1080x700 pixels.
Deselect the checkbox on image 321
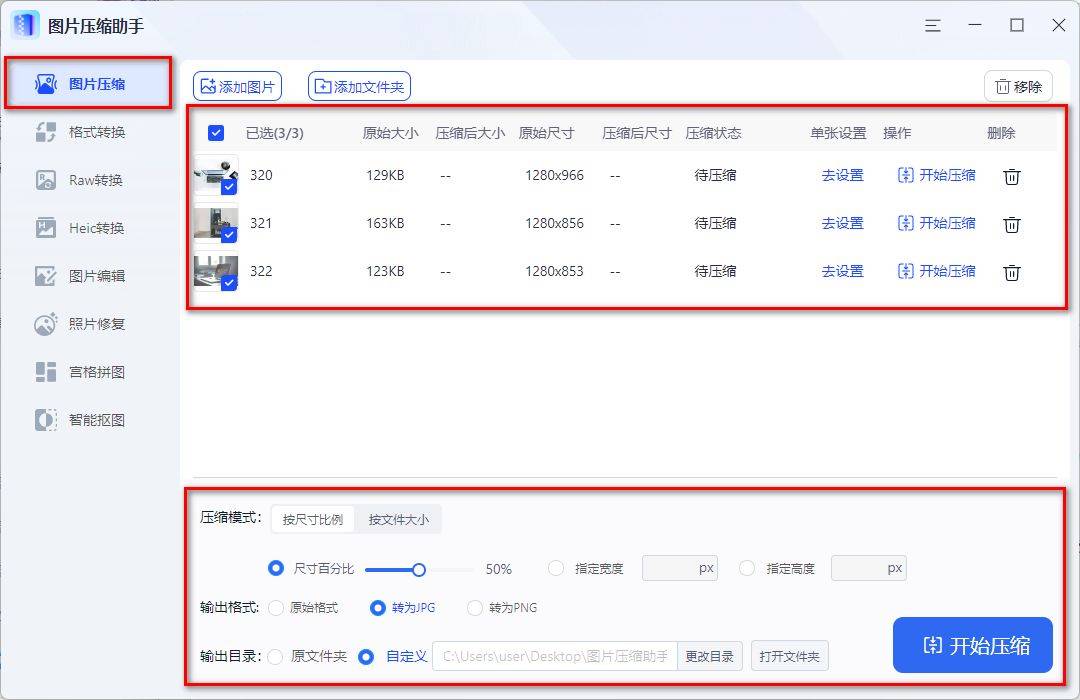(228, 236)
